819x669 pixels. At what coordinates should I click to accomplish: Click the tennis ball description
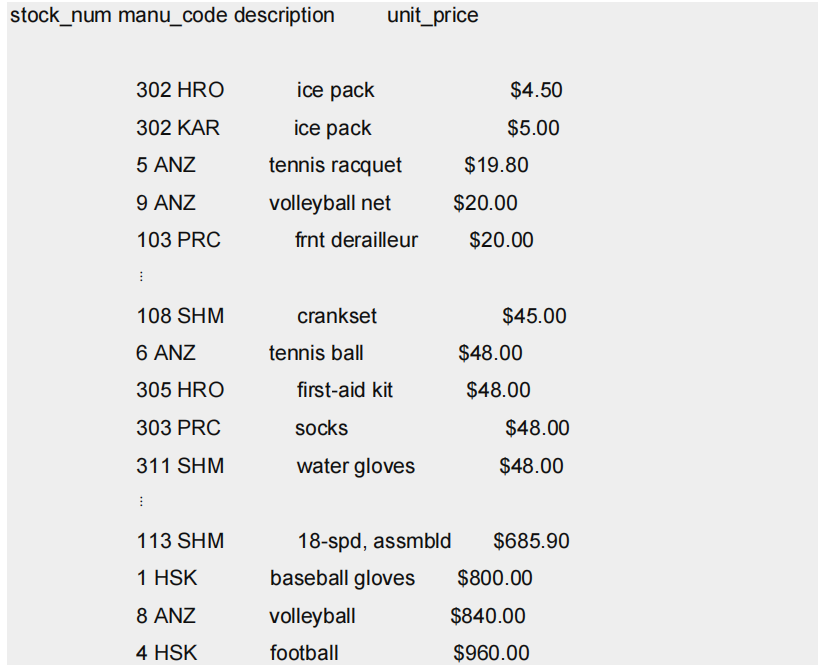[316, 353]
